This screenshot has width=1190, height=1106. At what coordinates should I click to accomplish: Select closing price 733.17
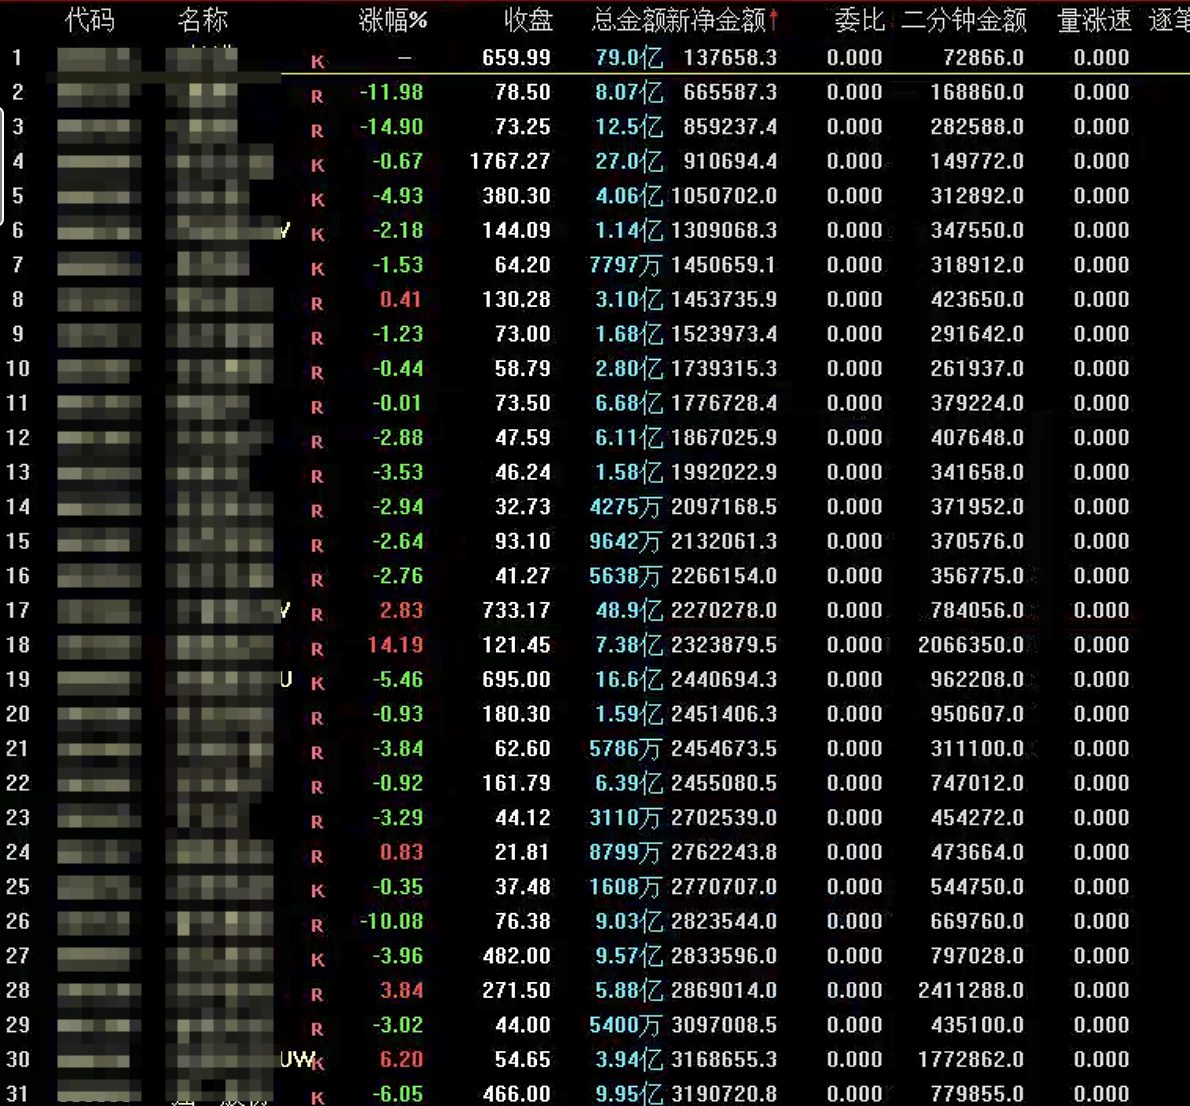pyautogui.click(x=516, y=610)
